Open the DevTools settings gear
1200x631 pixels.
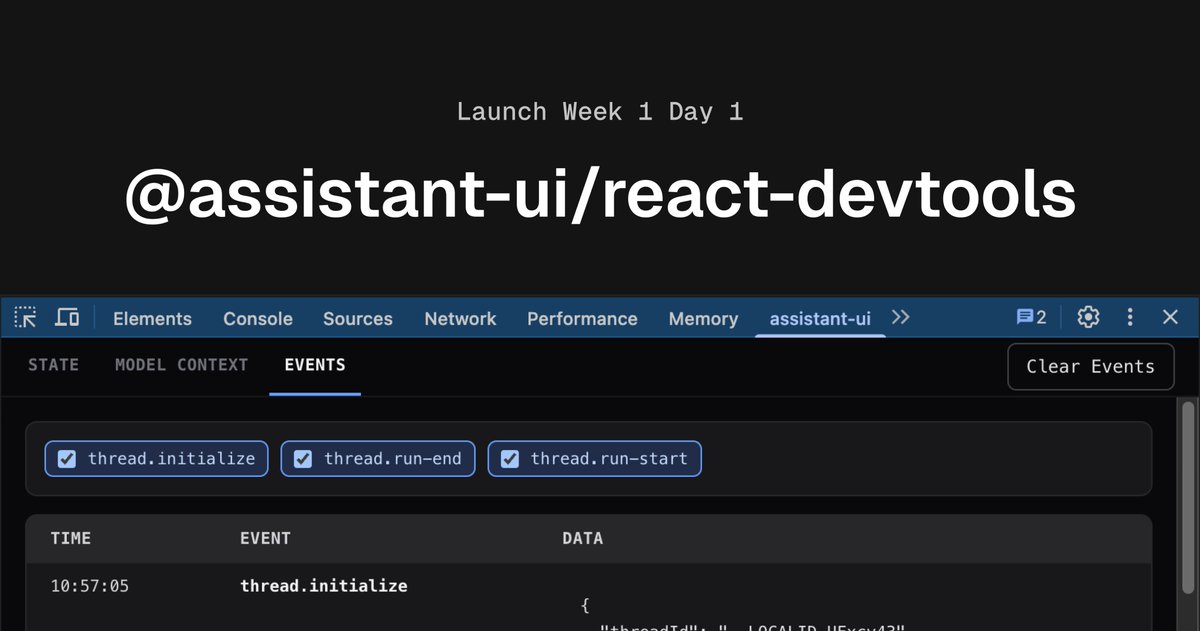point(1088,317)
